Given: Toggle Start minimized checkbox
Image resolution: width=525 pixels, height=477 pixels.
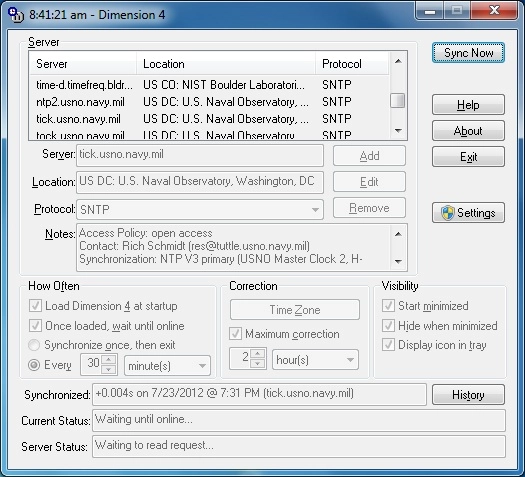Looking at the screenshot, I should tap(388, 305).
